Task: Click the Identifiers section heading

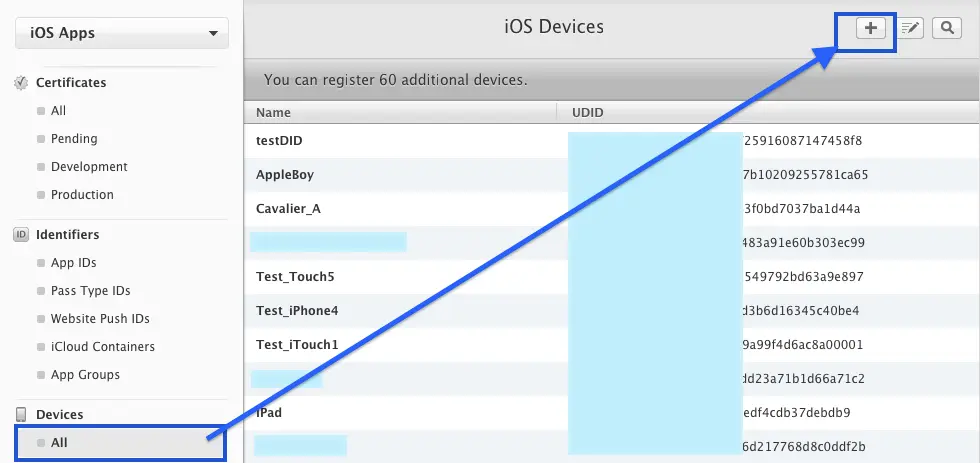Action: click(68, 235)
